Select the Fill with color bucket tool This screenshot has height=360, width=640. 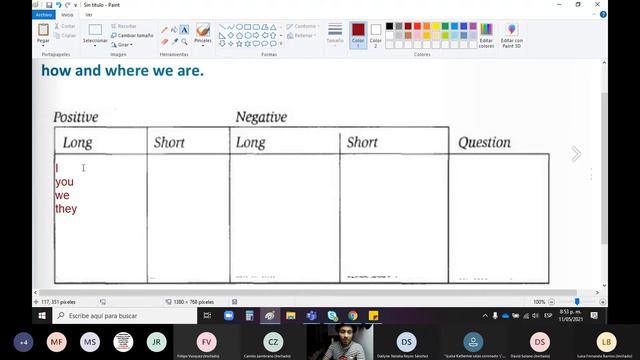[x=174, y=30]
